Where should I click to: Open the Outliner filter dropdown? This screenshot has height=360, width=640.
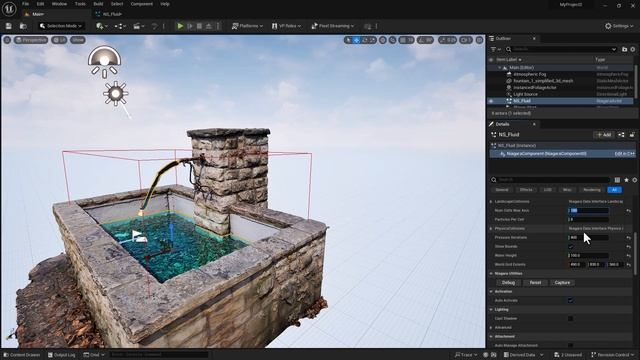click(x=495, y=49)
